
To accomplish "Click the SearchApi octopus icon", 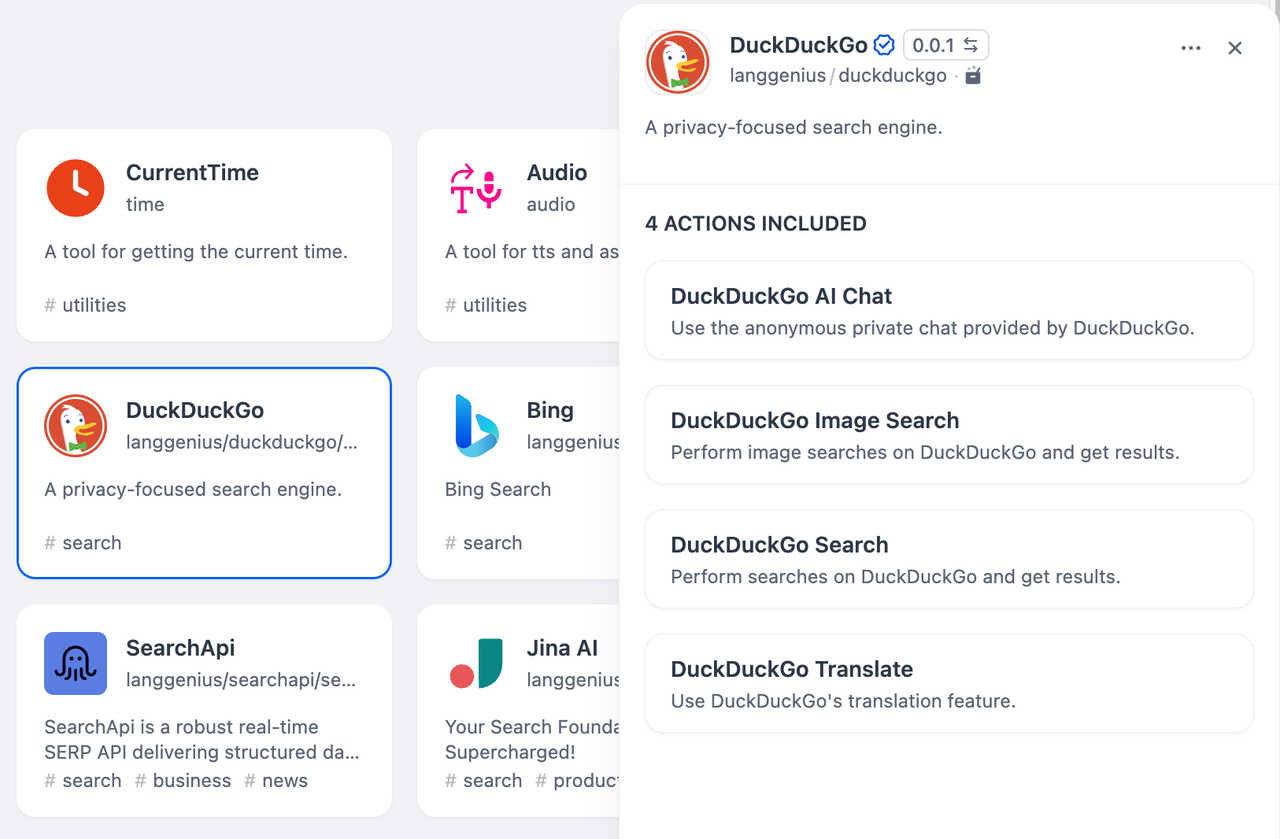I will pyautogui.click(x=75, y=663).
